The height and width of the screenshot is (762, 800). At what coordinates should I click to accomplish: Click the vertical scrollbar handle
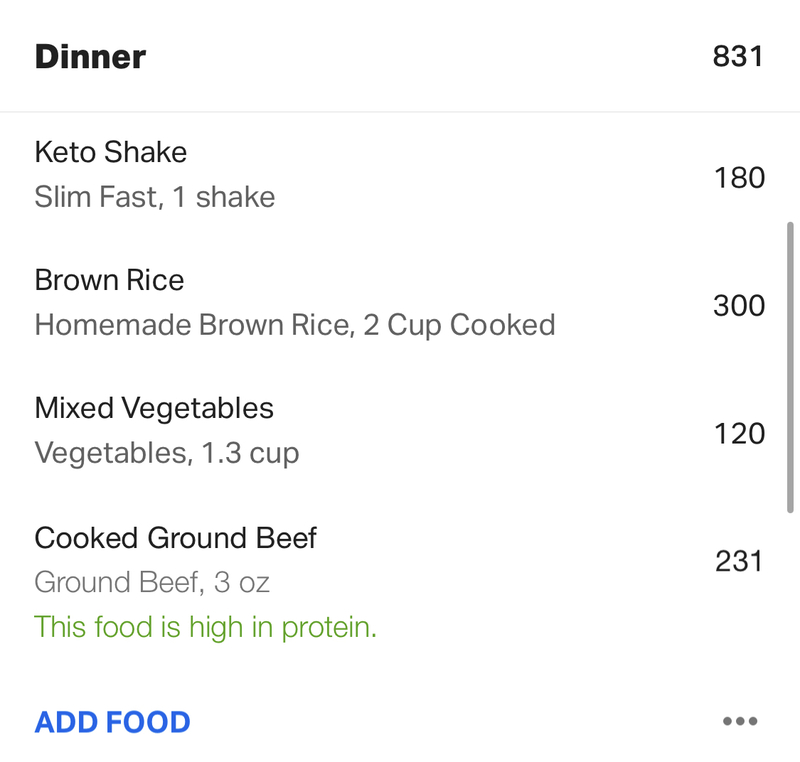[790, 367]
